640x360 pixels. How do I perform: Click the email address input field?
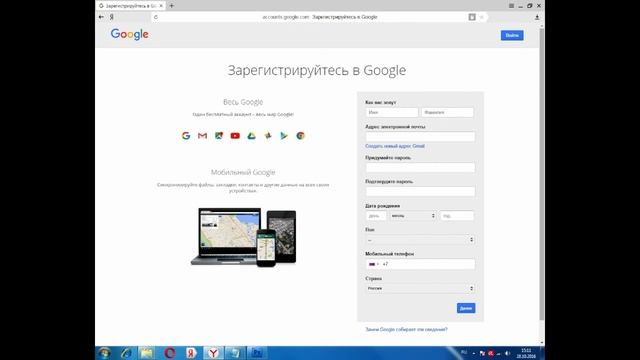coord(420,137)
